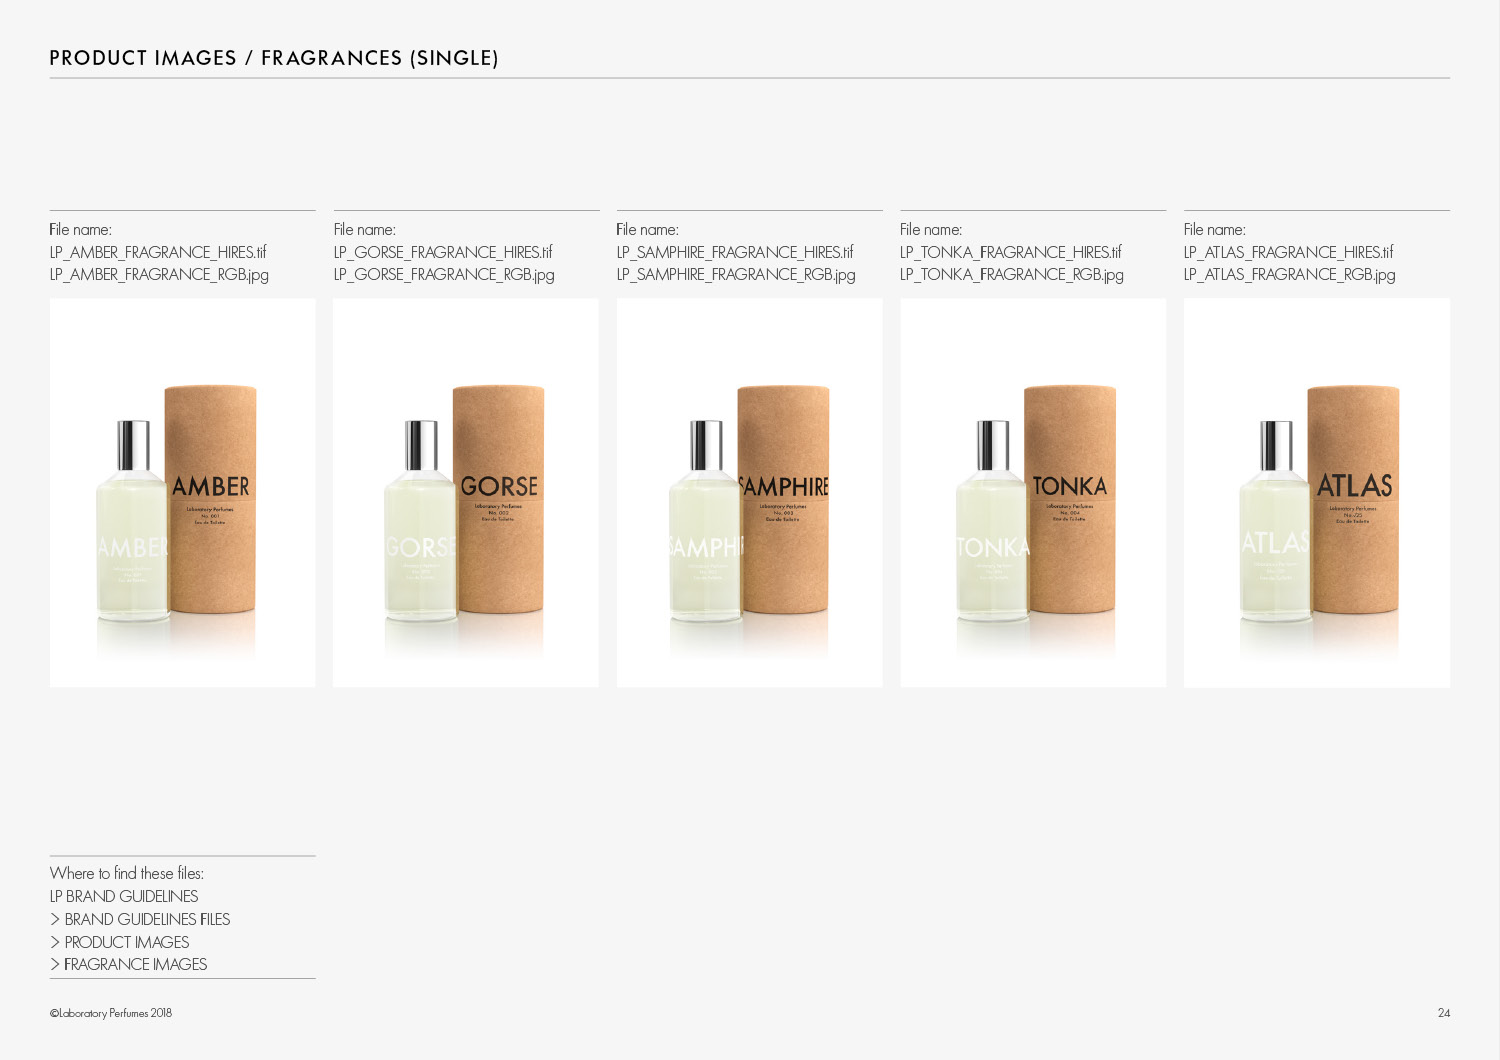The height and width of the screenshot is (1060, 1500).
Task: Click the 'File name:' label above the Atlas files
Action: coord(1215,230)
